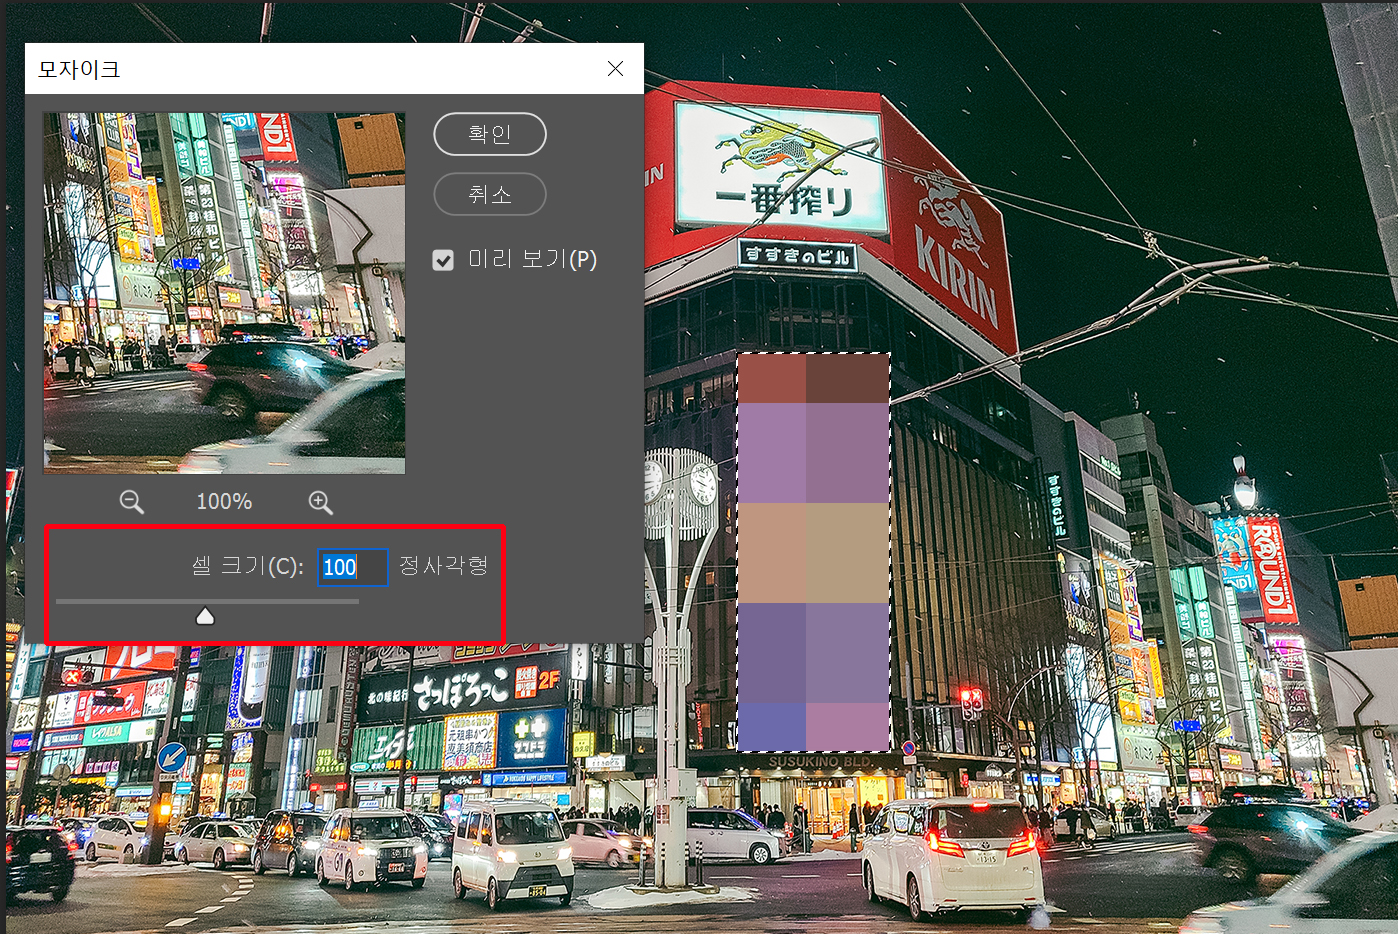Toggle the 미리 보기(P) checkbox
The width and height of the screenshot is (1398, 934).
[x=443, y=260]
